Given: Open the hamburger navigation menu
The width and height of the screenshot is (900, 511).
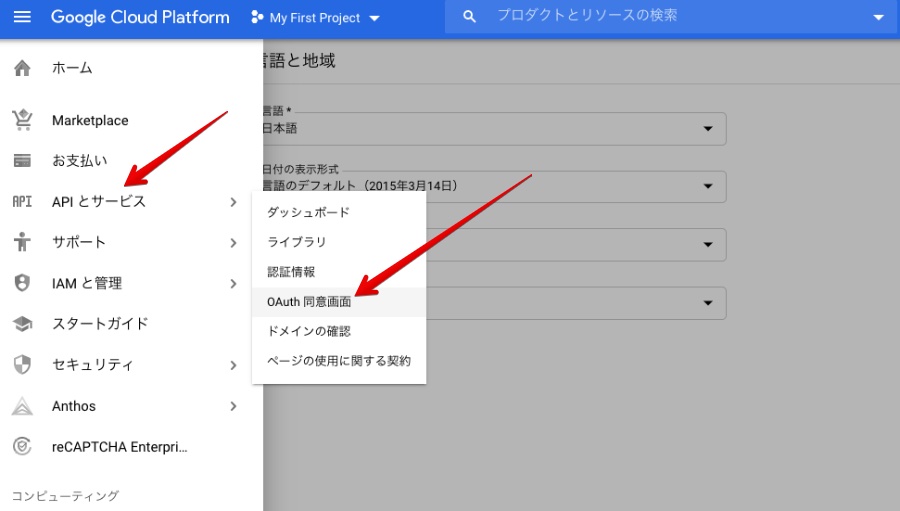Looking at the screenshot, I should click(x=22, y=17).
